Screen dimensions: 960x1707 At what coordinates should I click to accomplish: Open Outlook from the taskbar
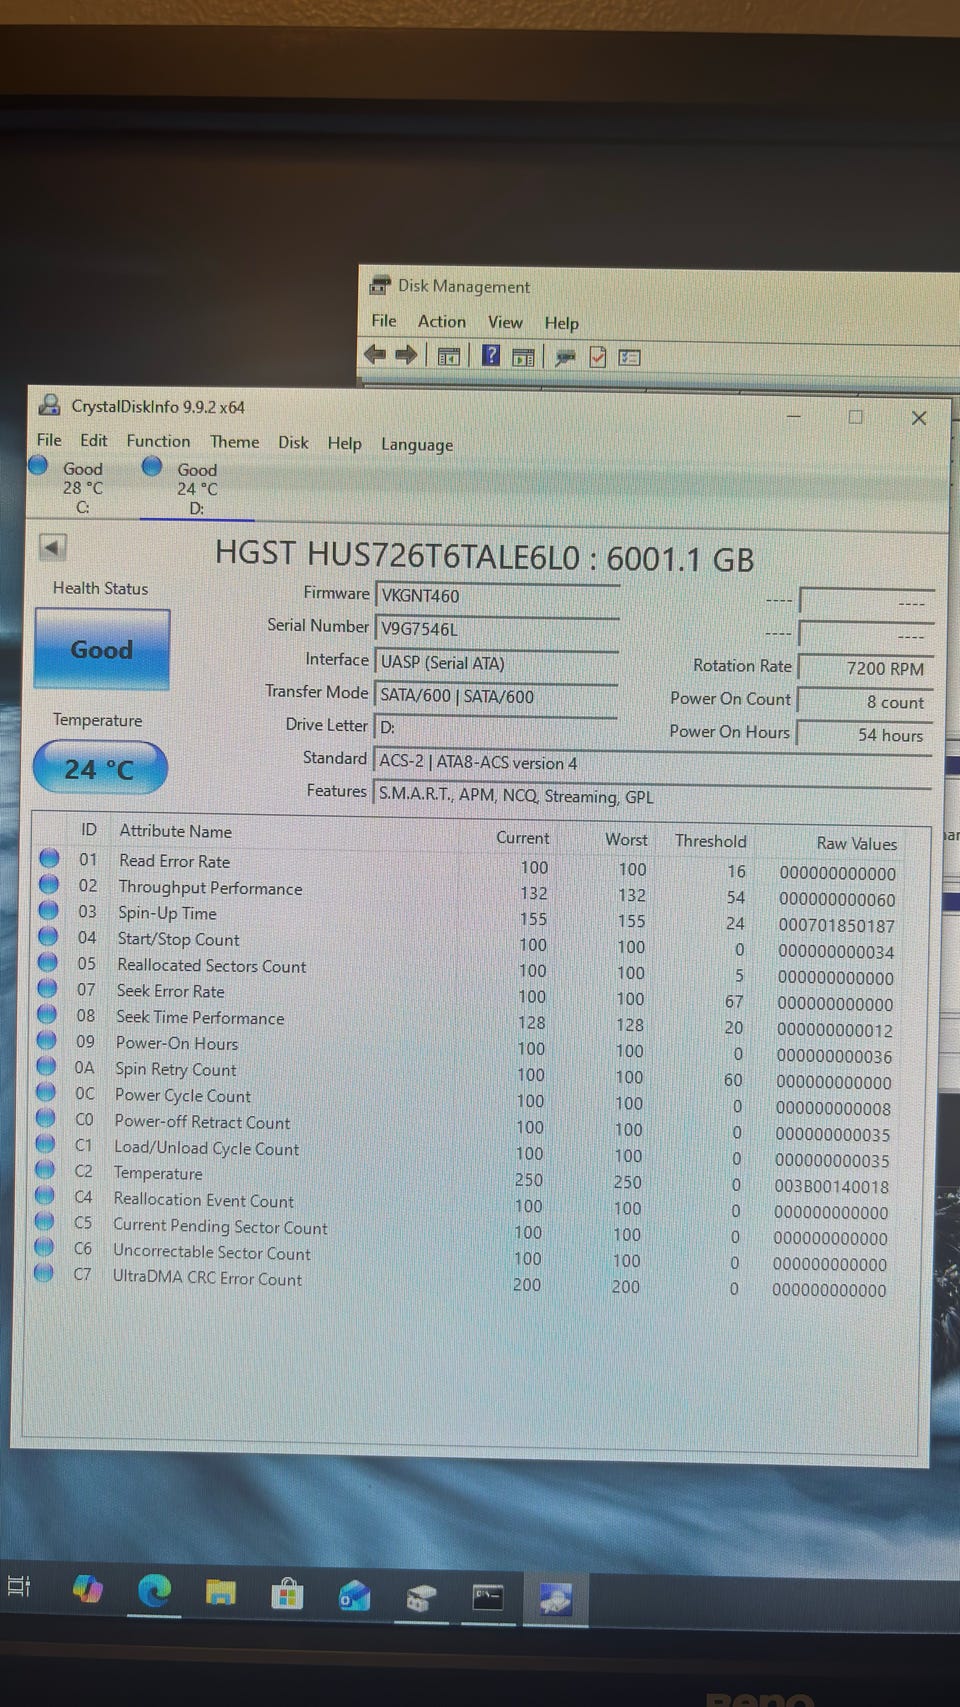coord(354,1596)
